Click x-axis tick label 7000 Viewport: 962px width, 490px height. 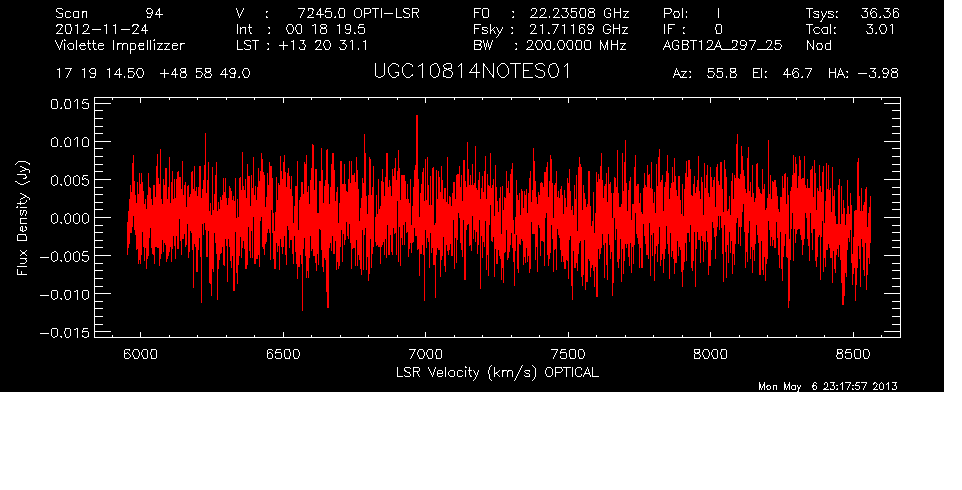(x=425, y=354)
